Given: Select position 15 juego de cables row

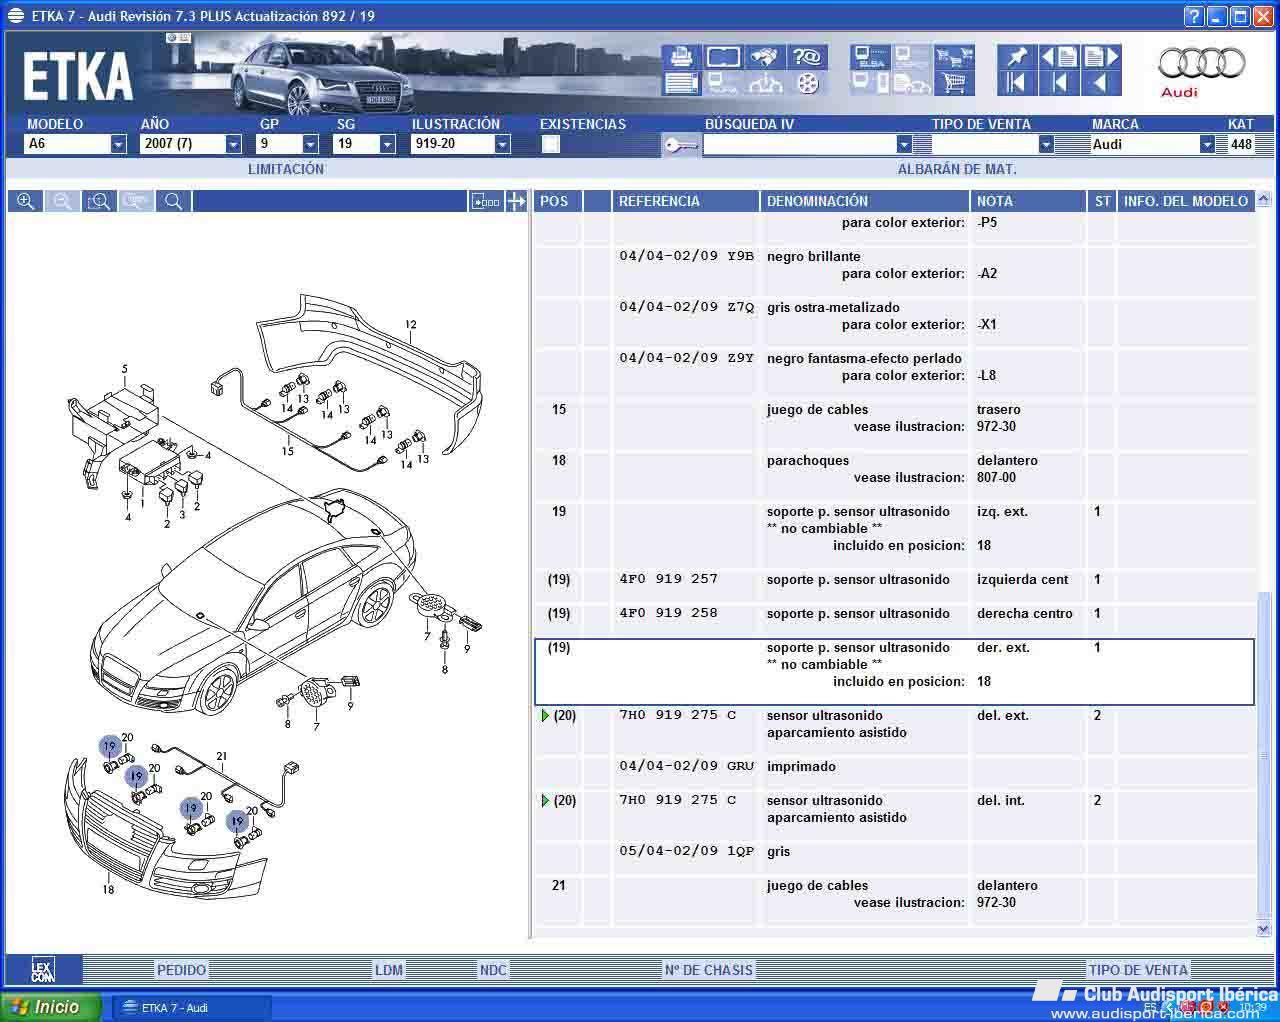Looking at the screenshot, I should click(894, 418).
